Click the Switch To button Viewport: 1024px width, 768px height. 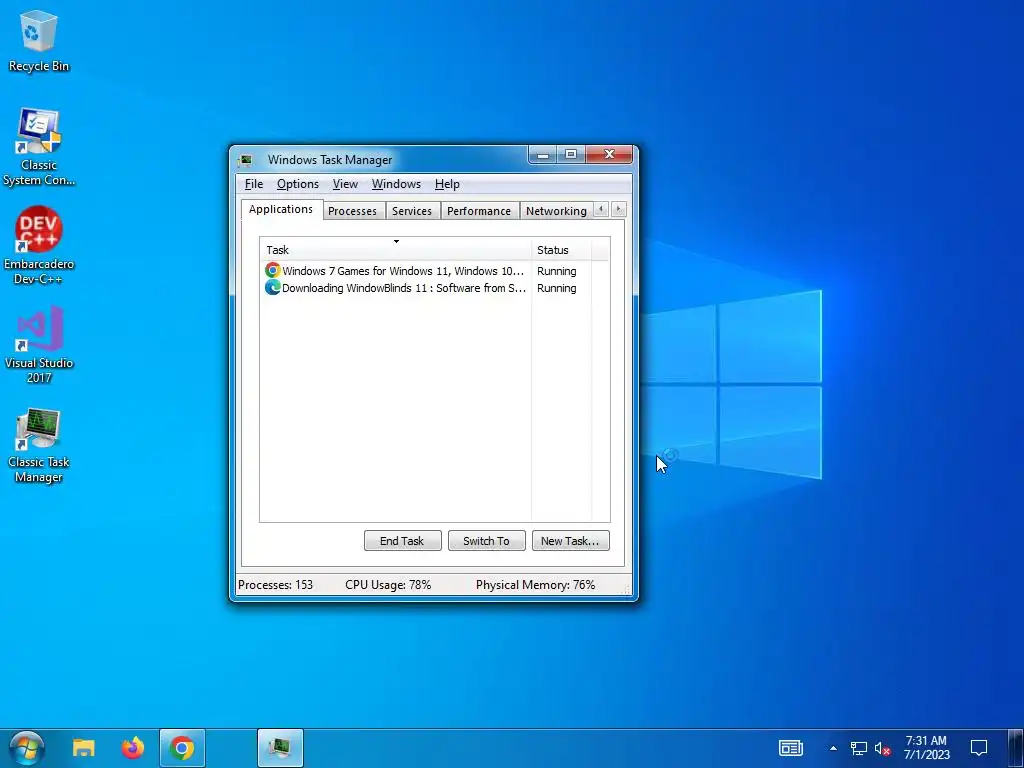pyautogui.click(x=487, y=541)
